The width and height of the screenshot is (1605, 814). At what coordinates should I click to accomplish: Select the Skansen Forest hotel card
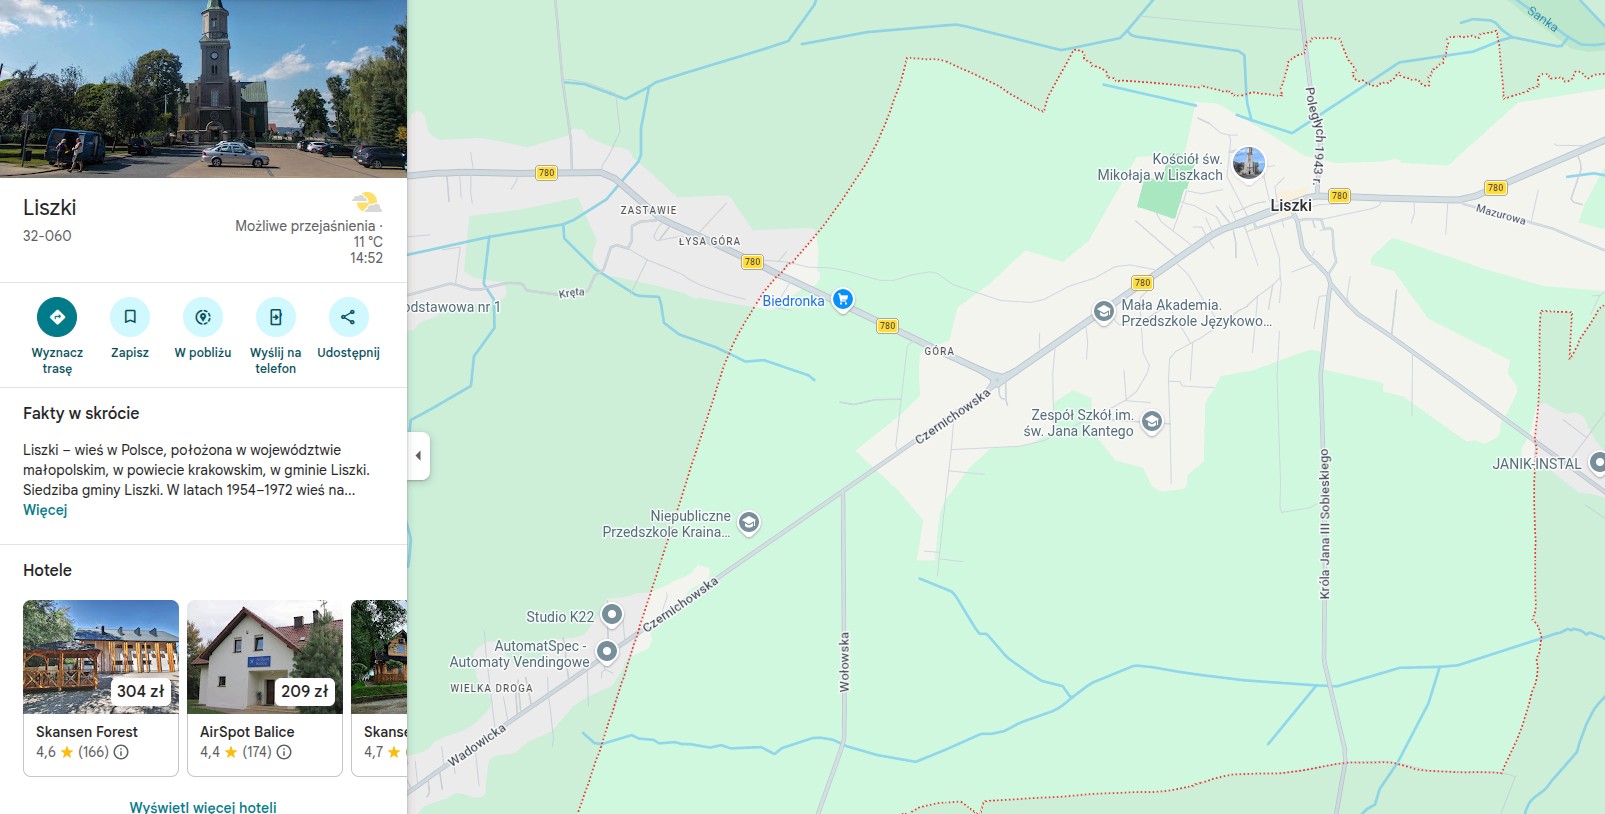pos(101,688)
